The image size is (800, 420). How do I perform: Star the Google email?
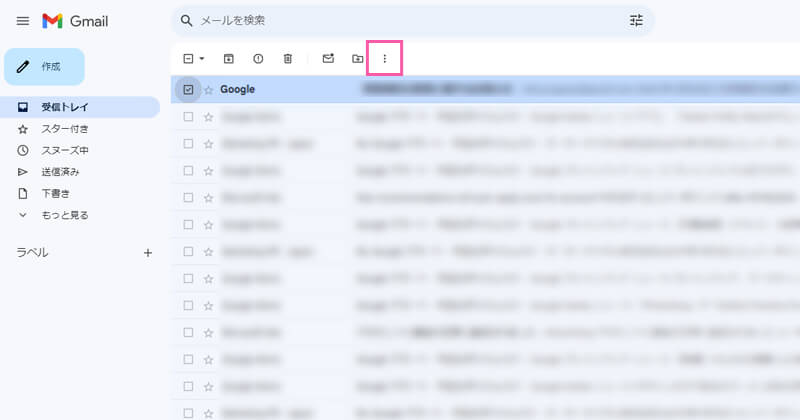209,90
